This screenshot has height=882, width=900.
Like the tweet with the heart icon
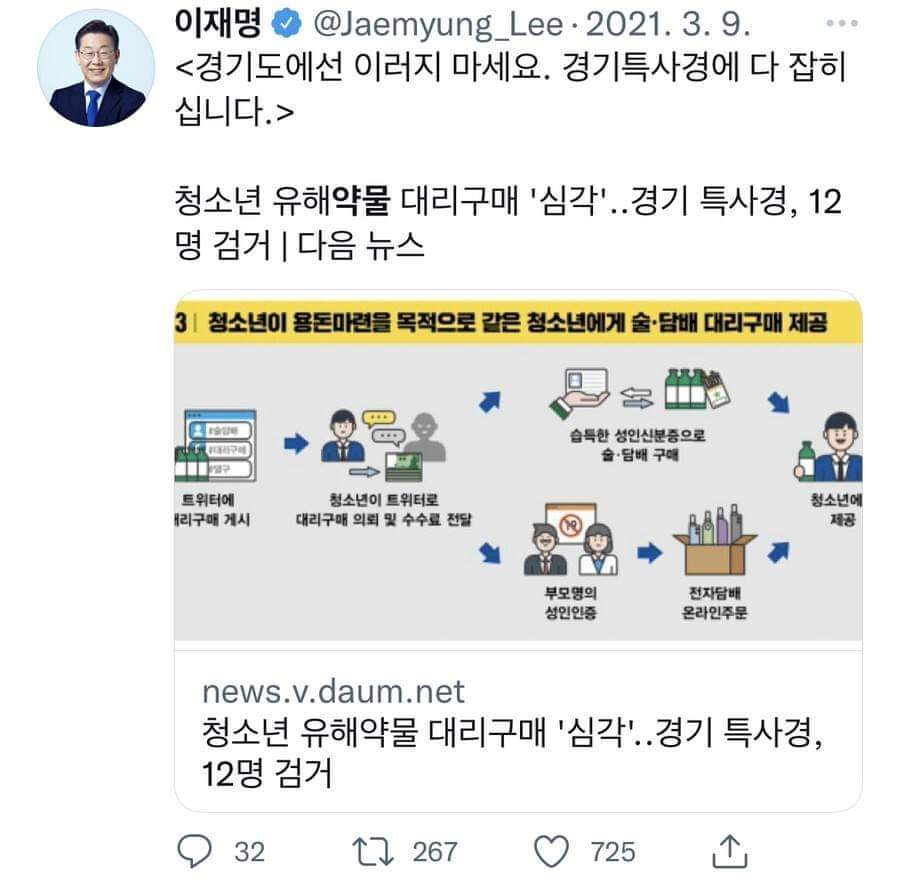[x=551, y=851]
